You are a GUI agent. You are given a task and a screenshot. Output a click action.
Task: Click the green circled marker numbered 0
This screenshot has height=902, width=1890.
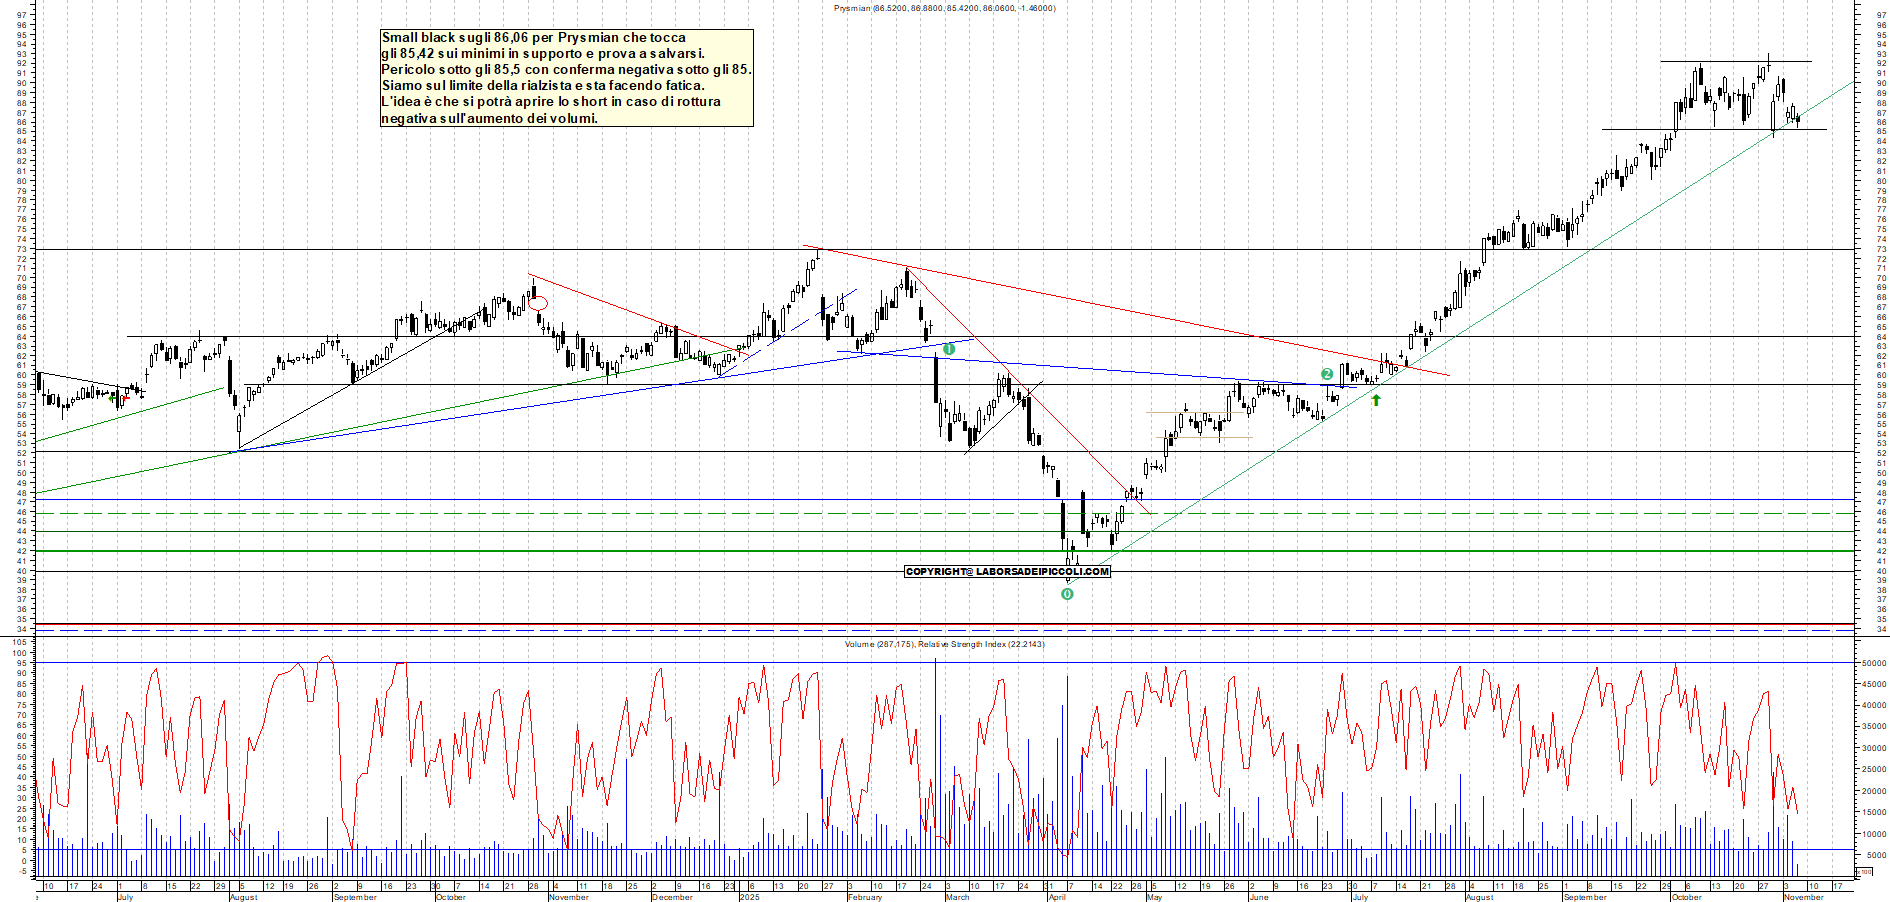pos(1067,594)
